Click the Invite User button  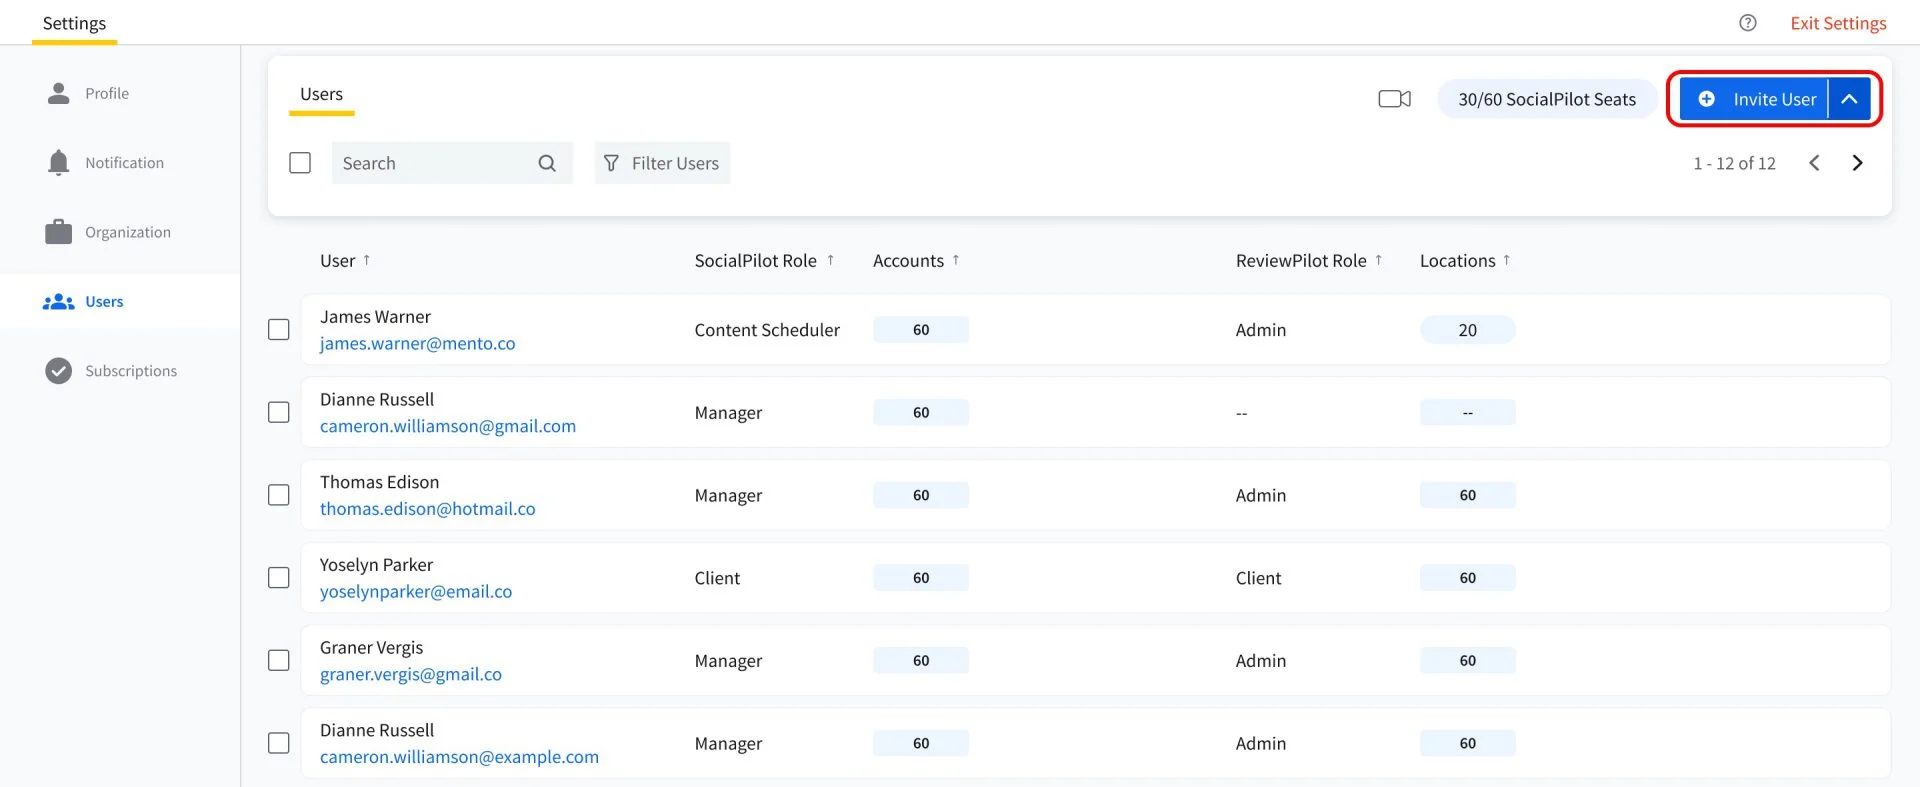click(x=1754, y=99)
